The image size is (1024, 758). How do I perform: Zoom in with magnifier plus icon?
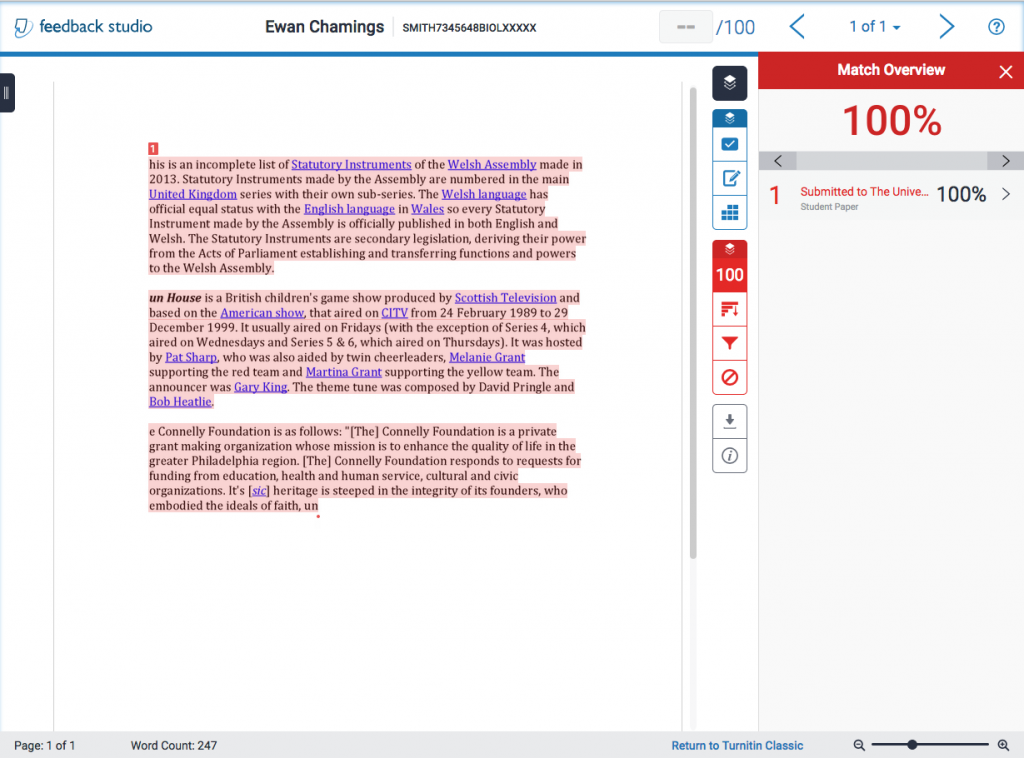[1003, 745]
